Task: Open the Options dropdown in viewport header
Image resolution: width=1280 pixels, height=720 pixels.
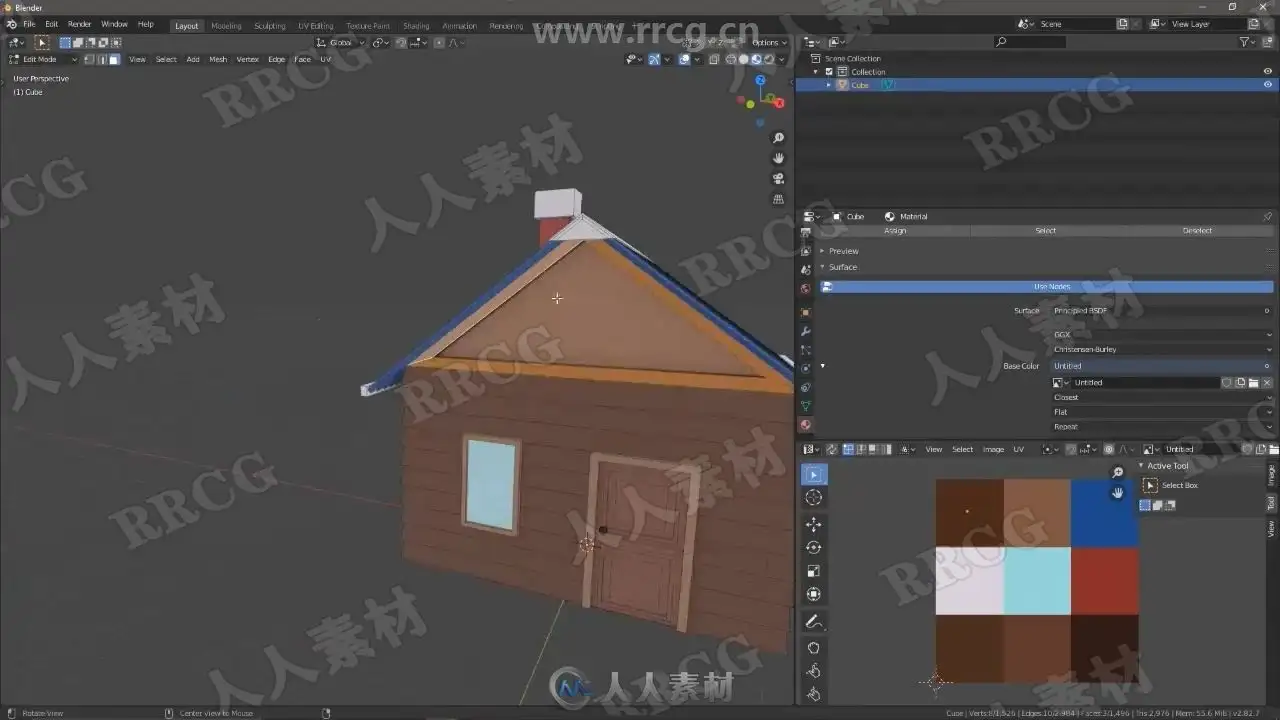Action: point(768,43)
